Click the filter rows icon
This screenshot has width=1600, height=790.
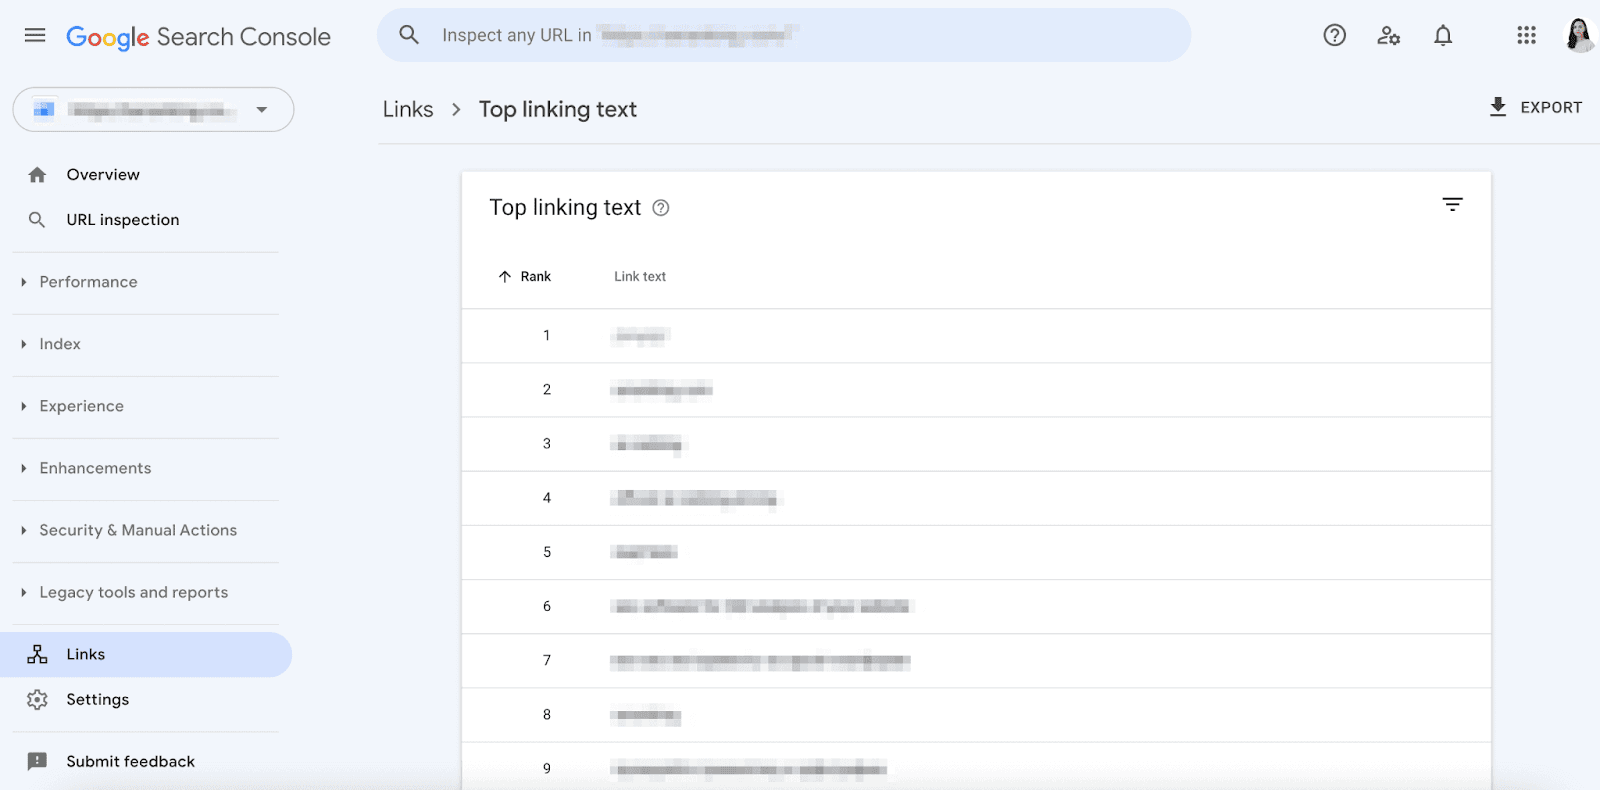click(x=1452, y=204)
